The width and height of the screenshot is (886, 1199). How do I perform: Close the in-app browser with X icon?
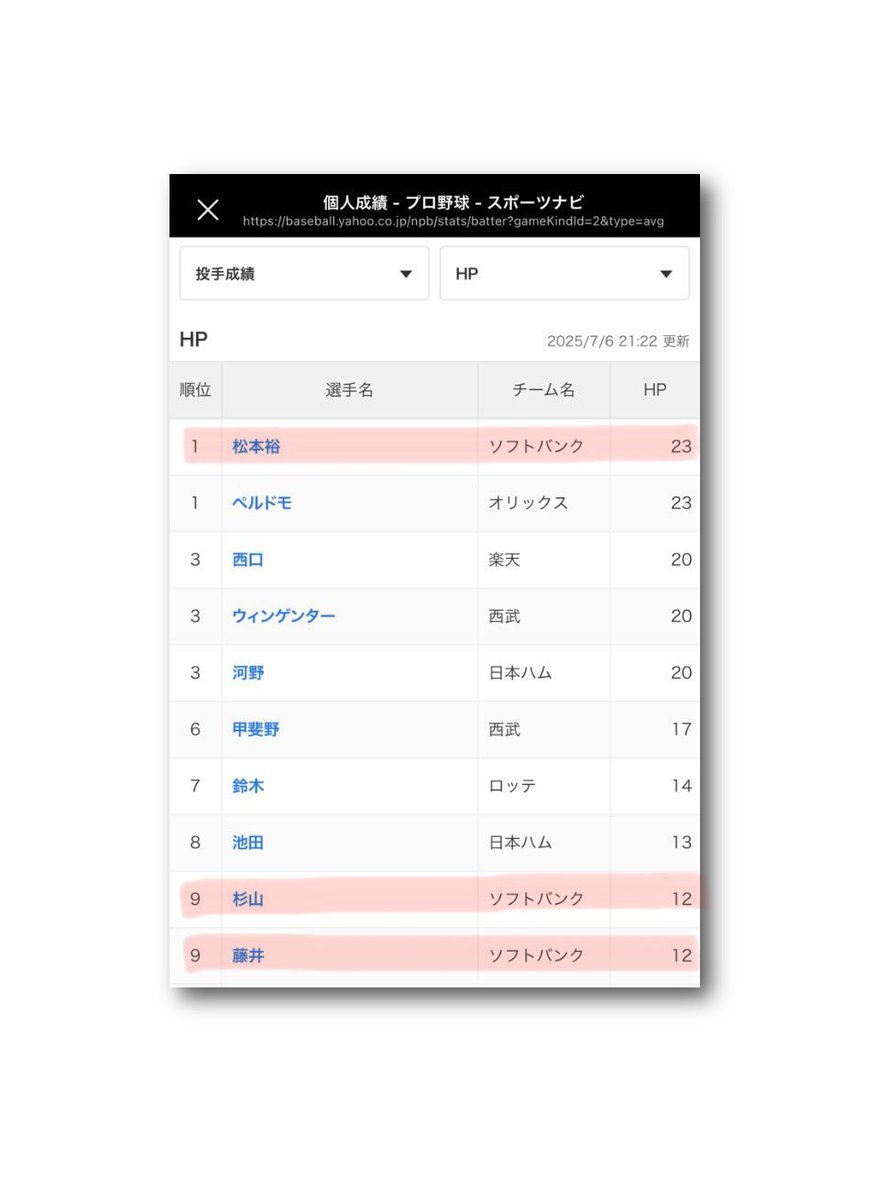pos(208,210)
